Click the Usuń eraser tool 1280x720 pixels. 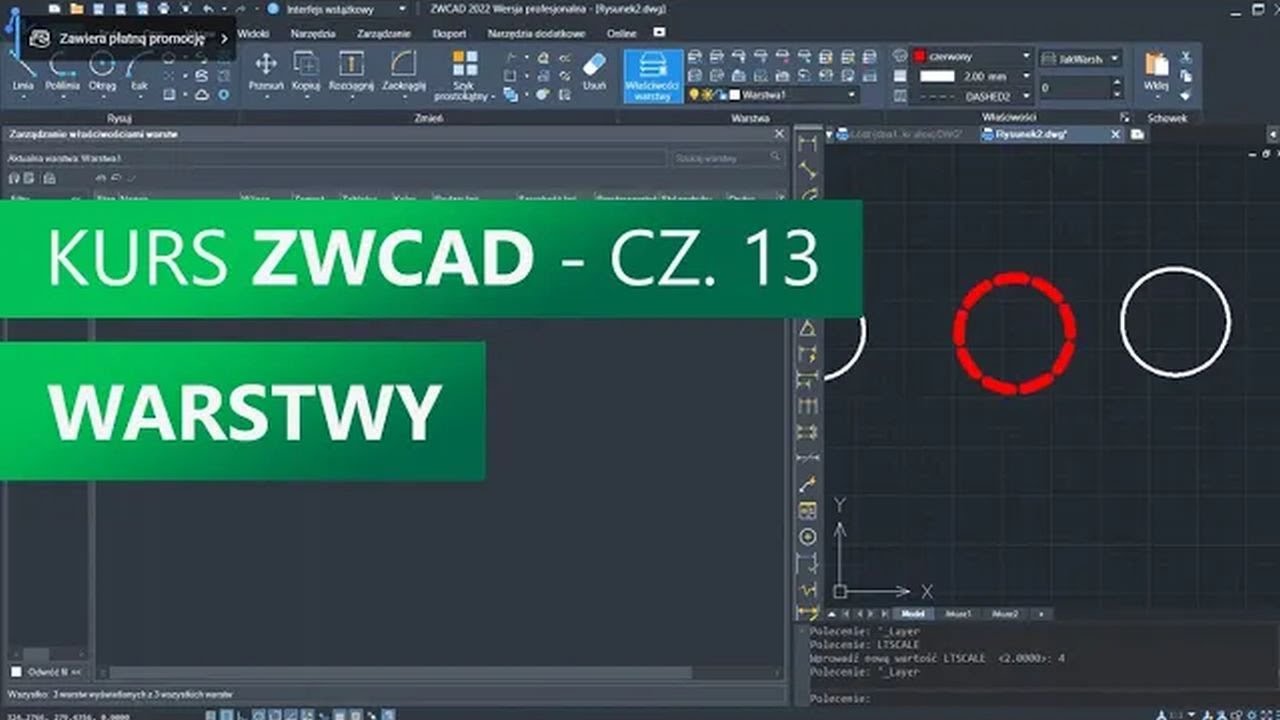coord(594,71)
